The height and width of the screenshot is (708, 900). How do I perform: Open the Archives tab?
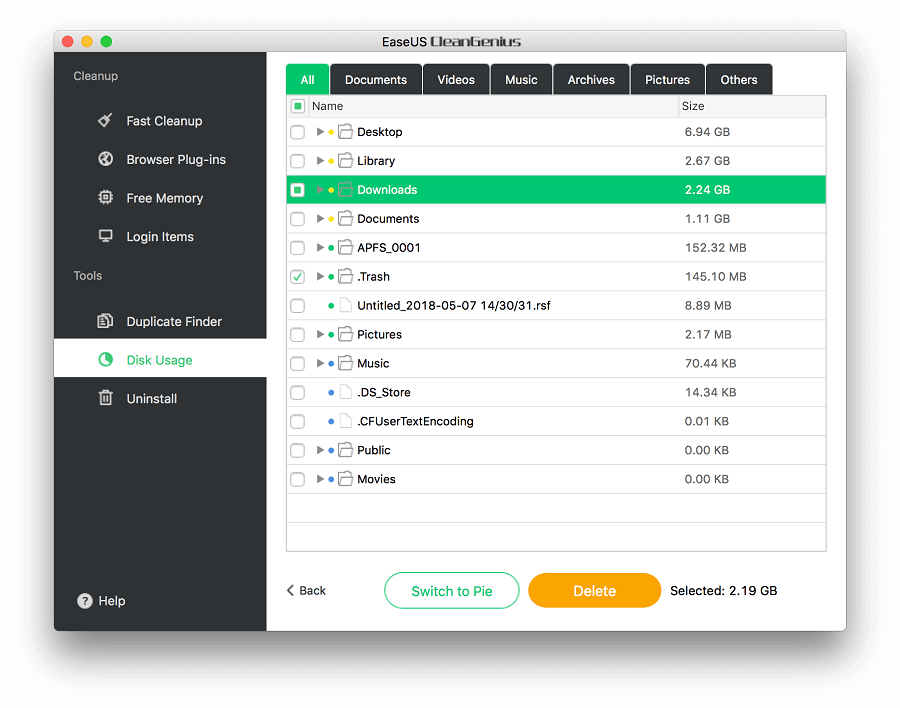(x=591, y=80)
